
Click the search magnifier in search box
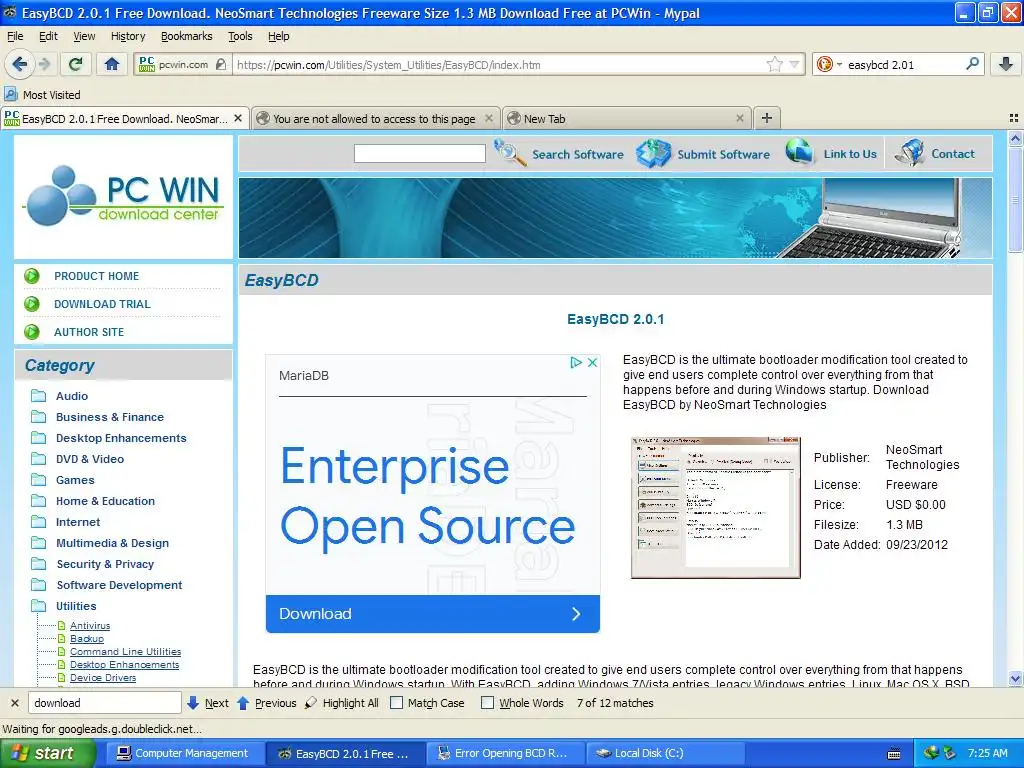[x=972, y=64]
